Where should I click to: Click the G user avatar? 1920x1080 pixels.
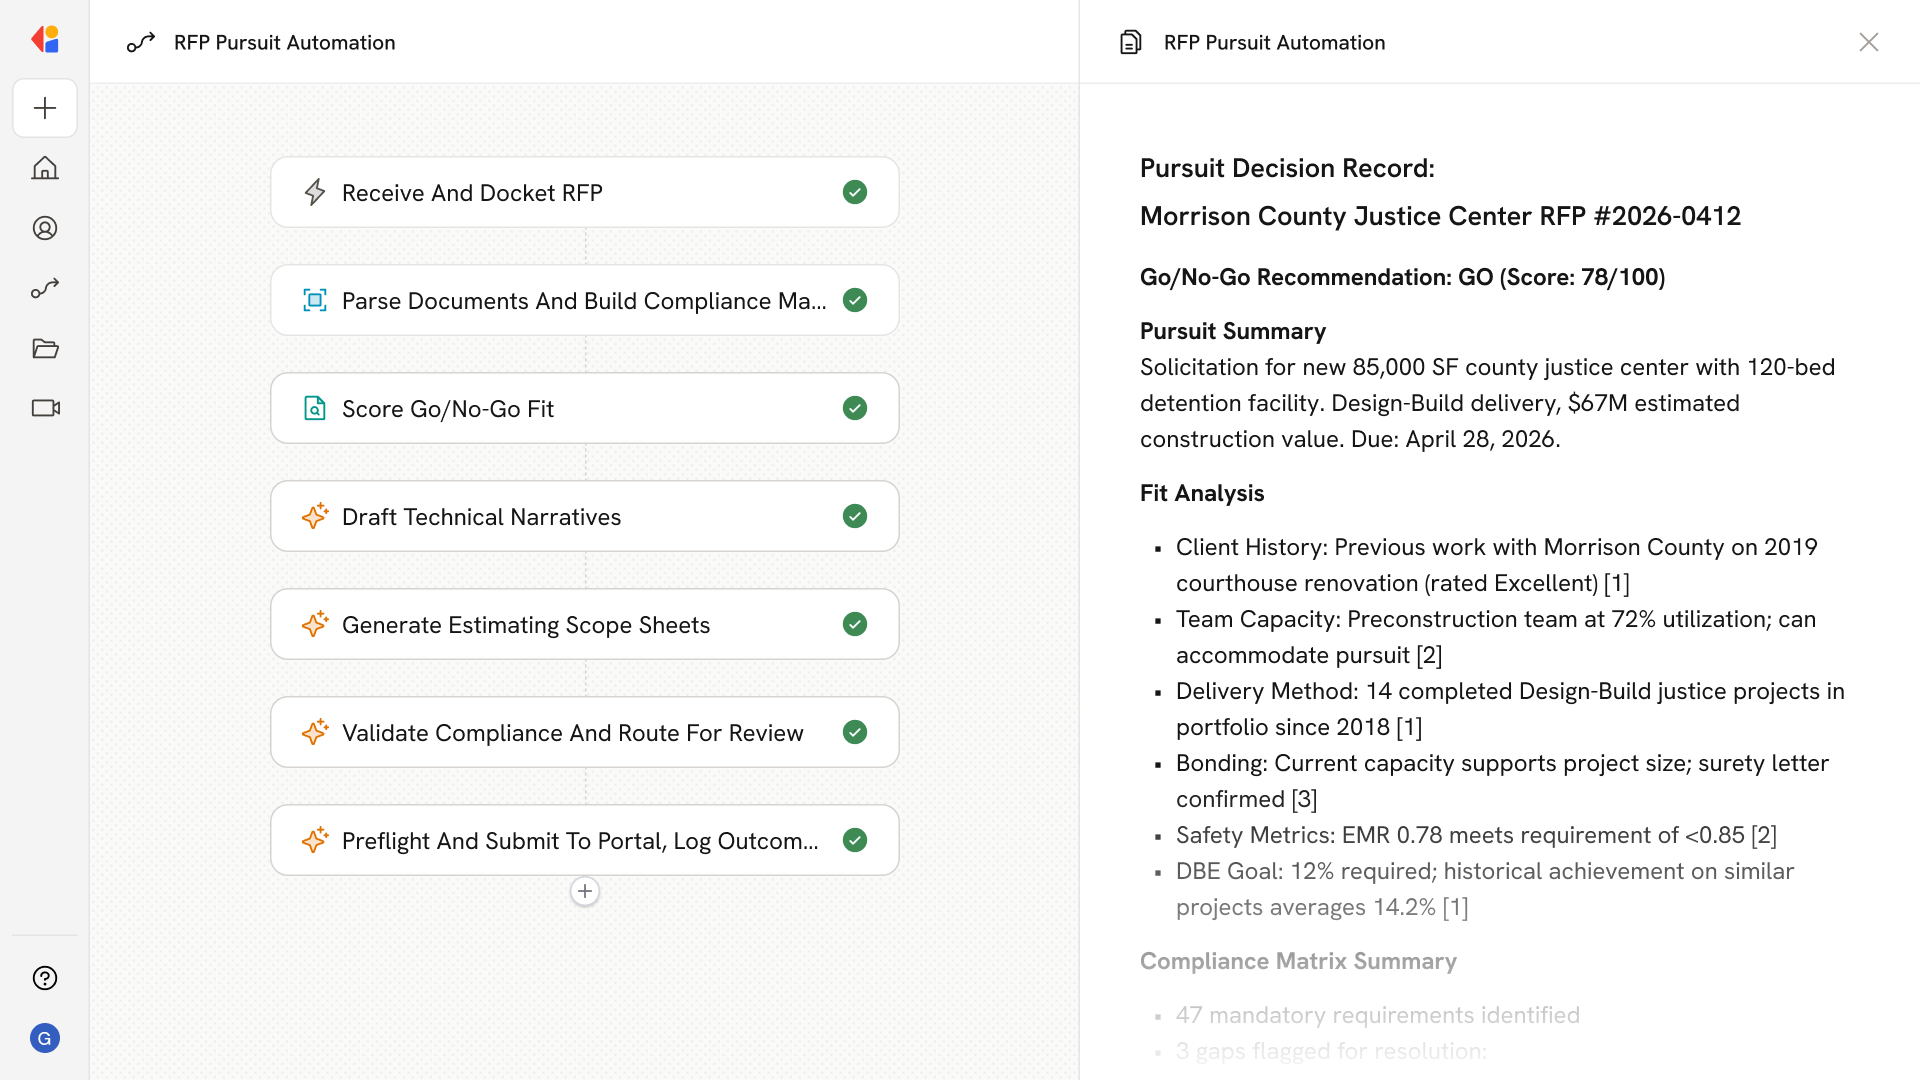pos(45,1038)
